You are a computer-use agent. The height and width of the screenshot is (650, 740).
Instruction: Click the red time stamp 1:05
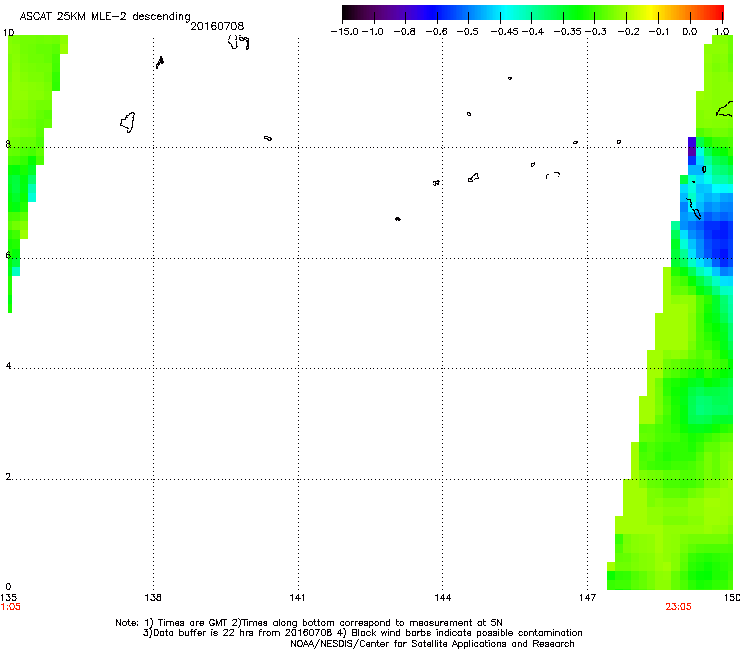pyautogui.click(x=11, y=607)
